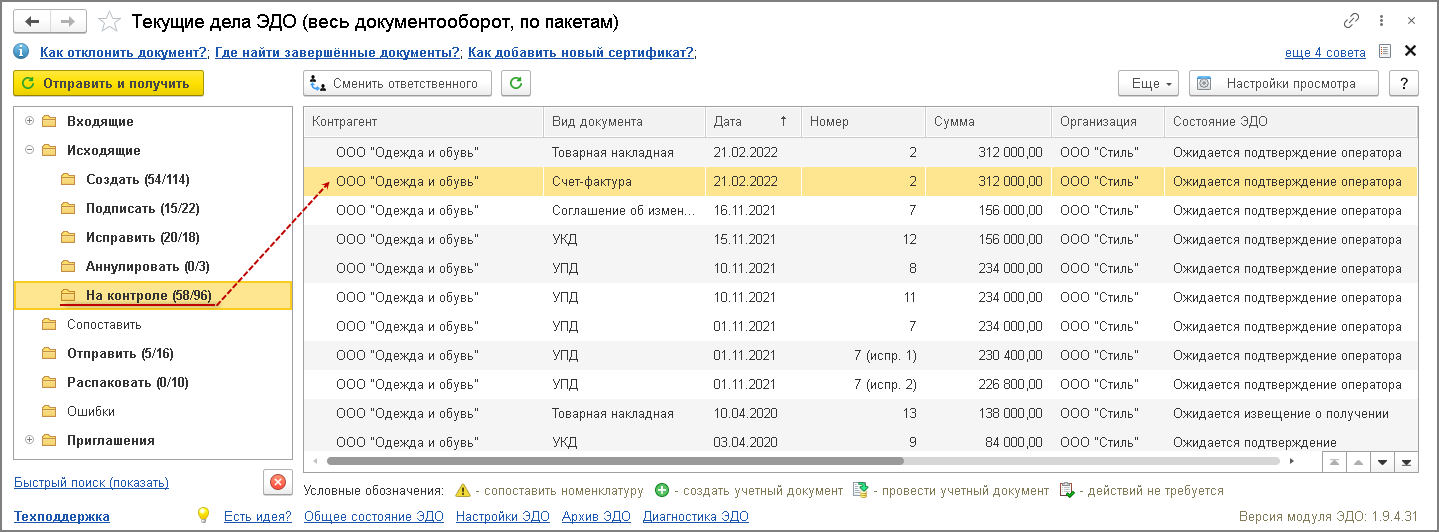Click Отправить и получить button
Image resolution: width=1439 pixels, height=532 pixels.
click(108, 84)
